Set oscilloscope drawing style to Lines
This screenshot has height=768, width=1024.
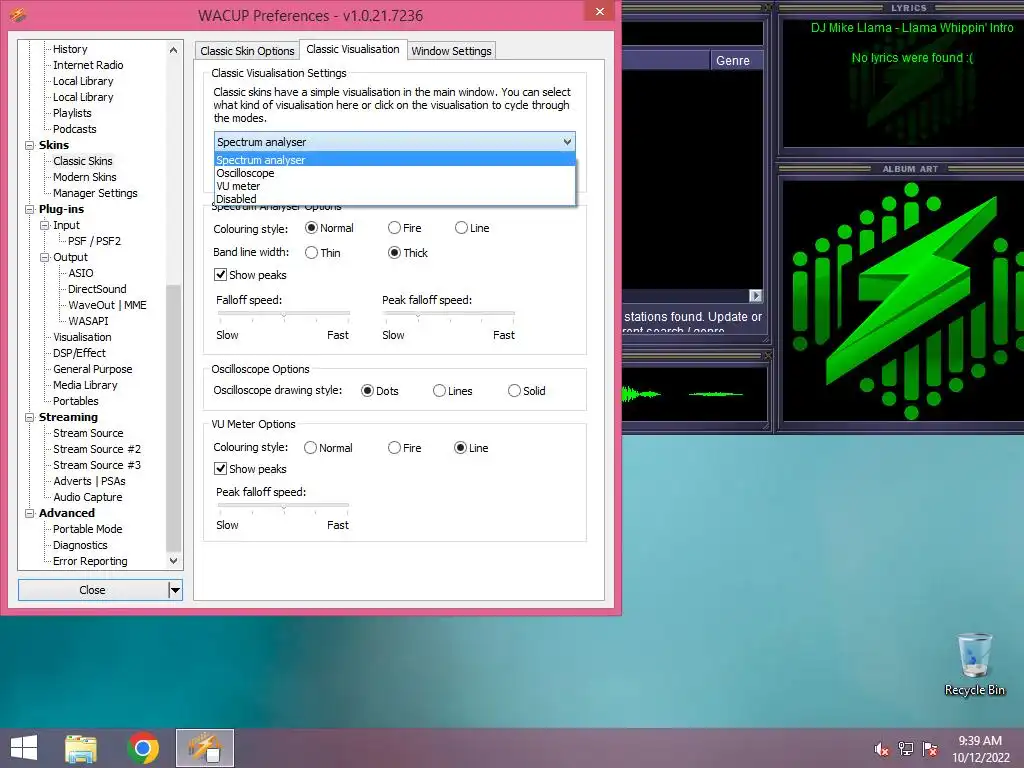[x=453, y=391]
